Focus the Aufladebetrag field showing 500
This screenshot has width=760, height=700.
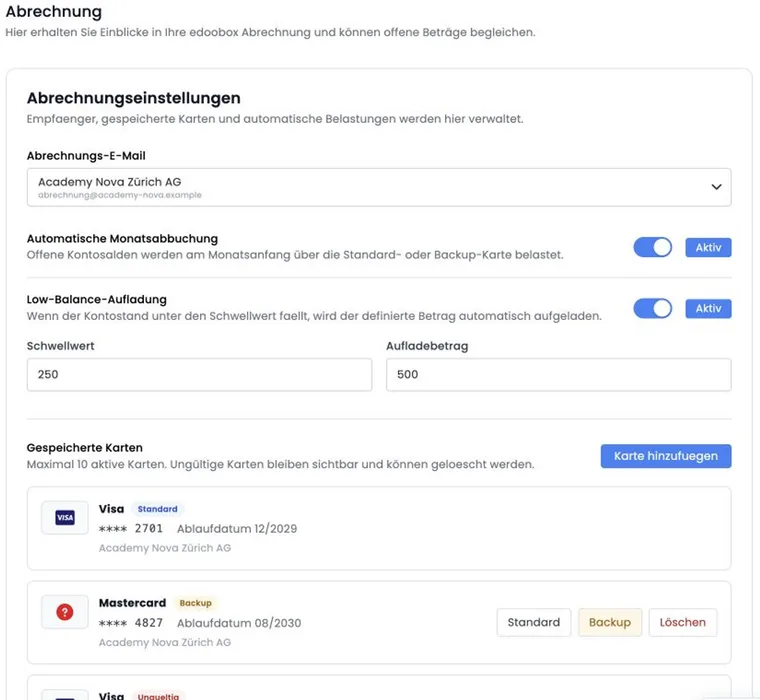pyautogui.click(x=558, y=375)
